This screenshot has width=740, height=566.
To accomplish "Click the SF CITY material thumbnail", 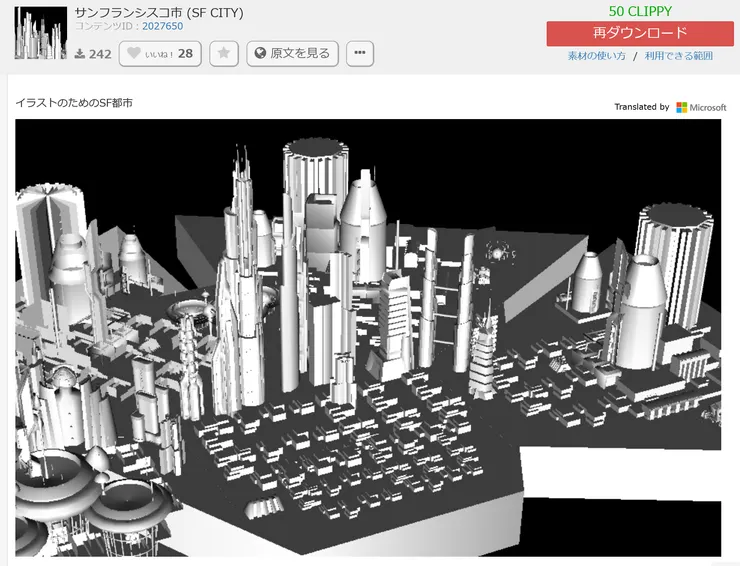I will tap(41, 33).
